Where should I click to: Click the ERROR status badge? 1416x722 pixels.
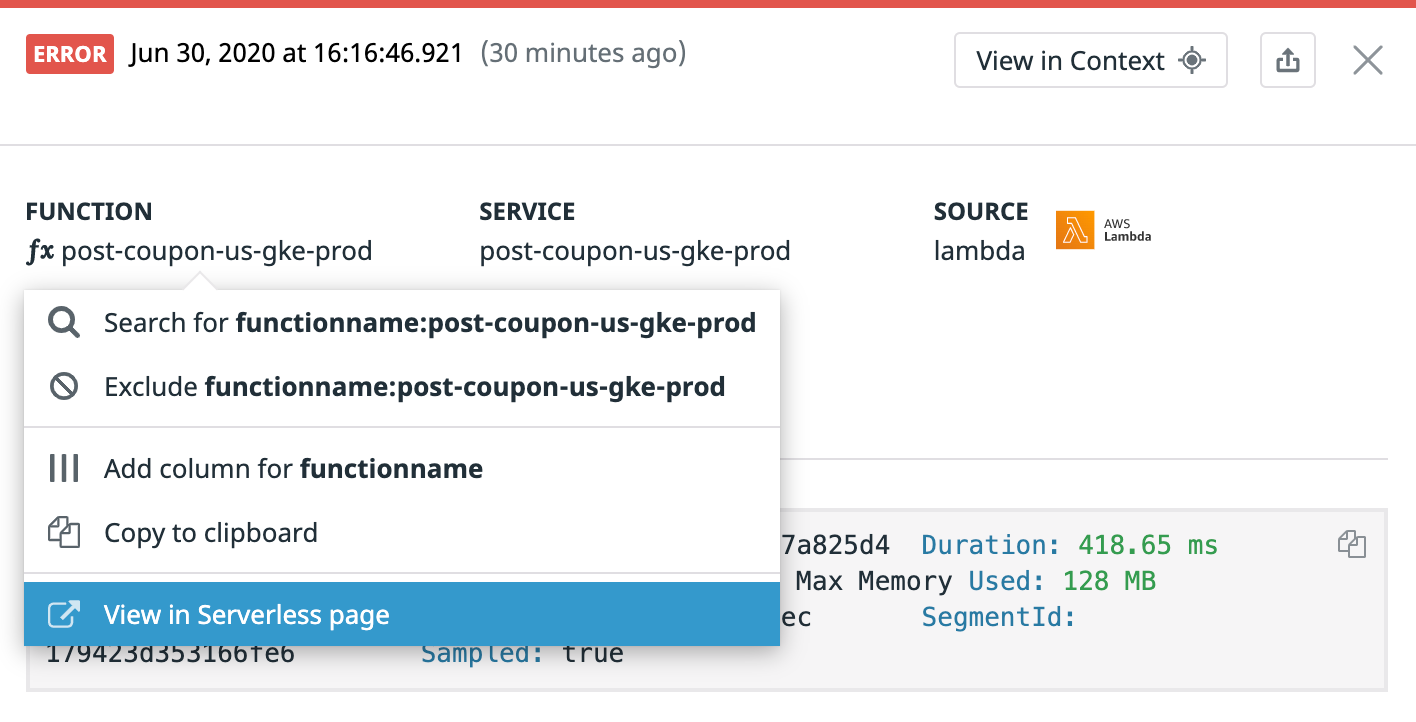69,54
